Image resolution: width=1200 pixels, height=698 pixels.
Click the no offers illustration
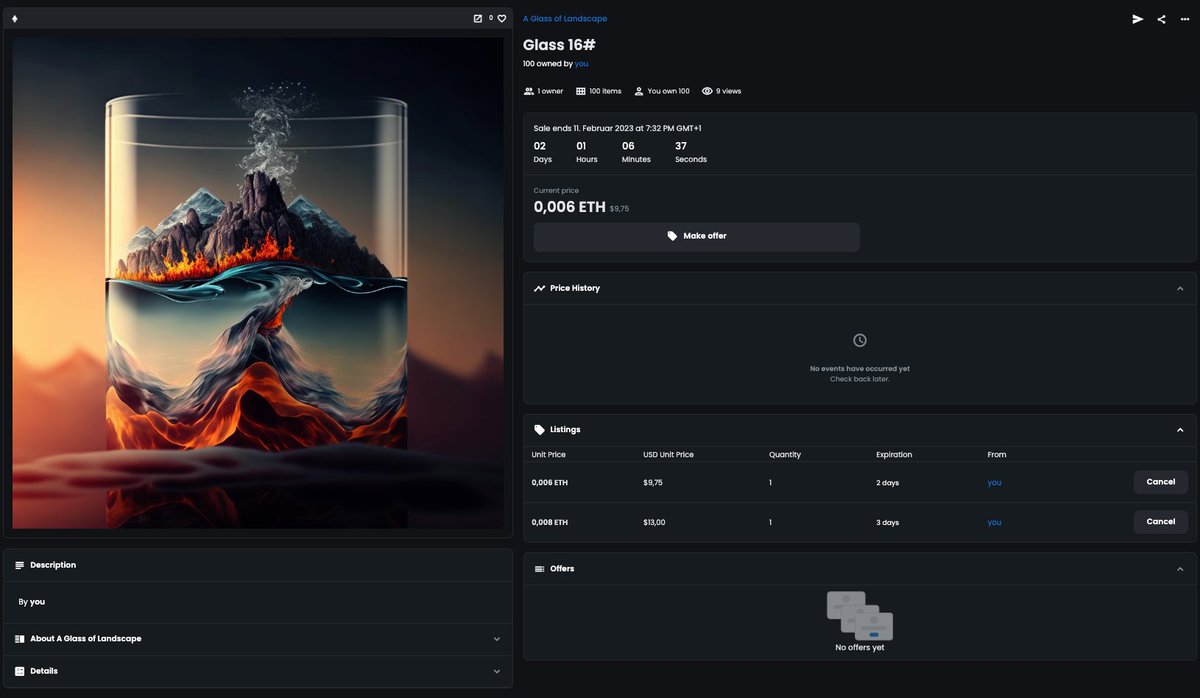coord(860,615)
